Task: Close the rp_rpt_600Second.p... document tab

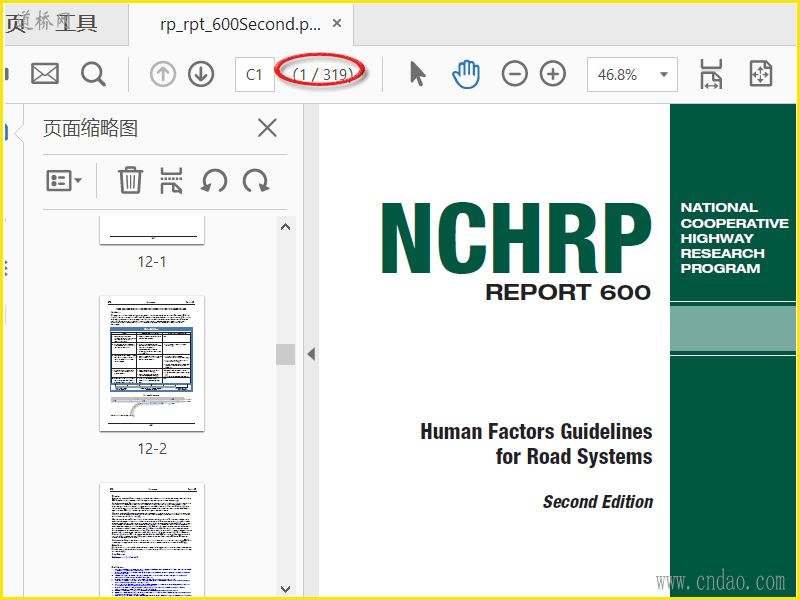Action: tap(337, 23)
